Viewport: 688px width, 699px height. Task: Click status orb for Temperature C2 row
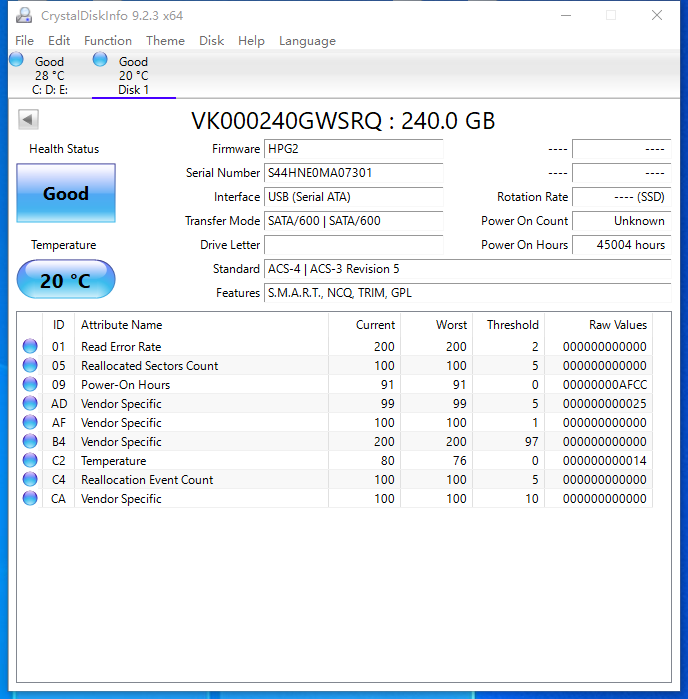30,460
